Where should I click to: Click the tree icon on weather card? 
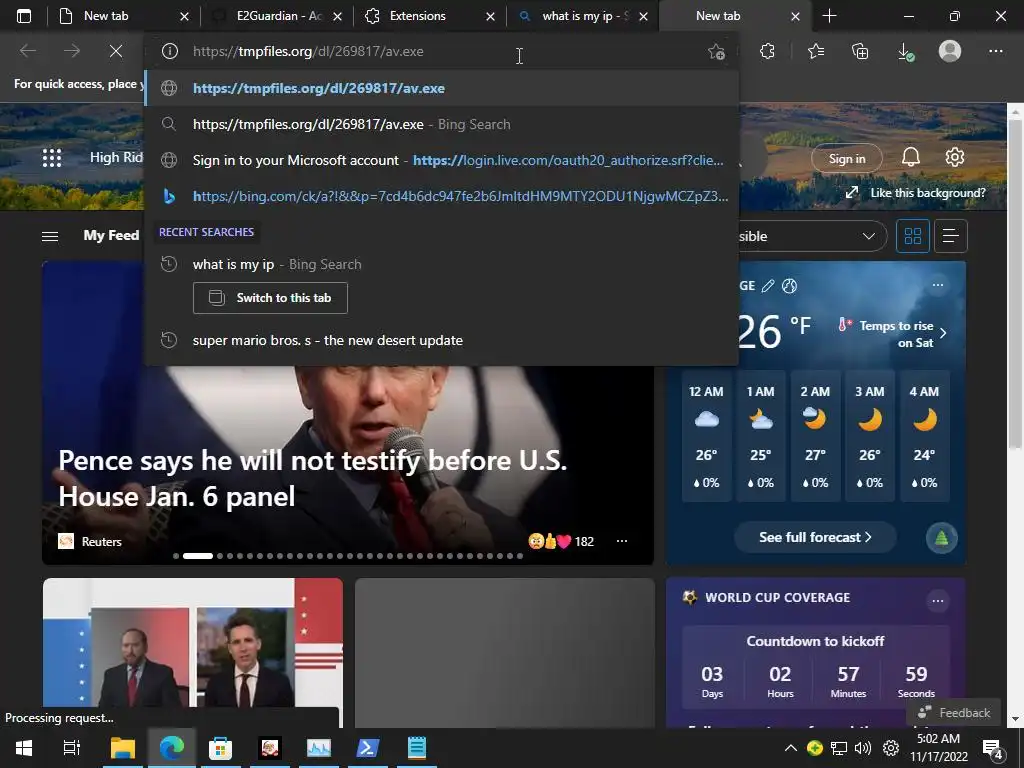tap(942, 538)
